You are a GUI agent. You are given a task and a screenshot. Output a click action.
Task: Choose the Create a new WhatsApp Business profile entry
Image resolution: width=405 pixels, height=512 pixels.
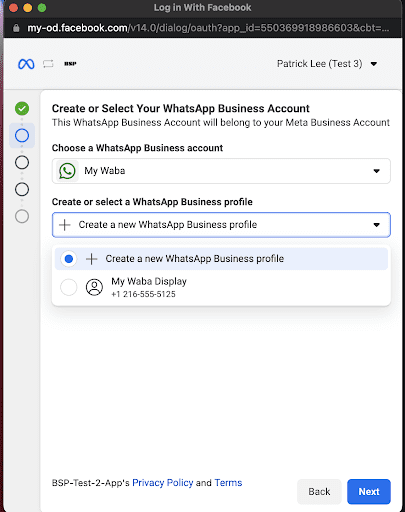point(221,259)
